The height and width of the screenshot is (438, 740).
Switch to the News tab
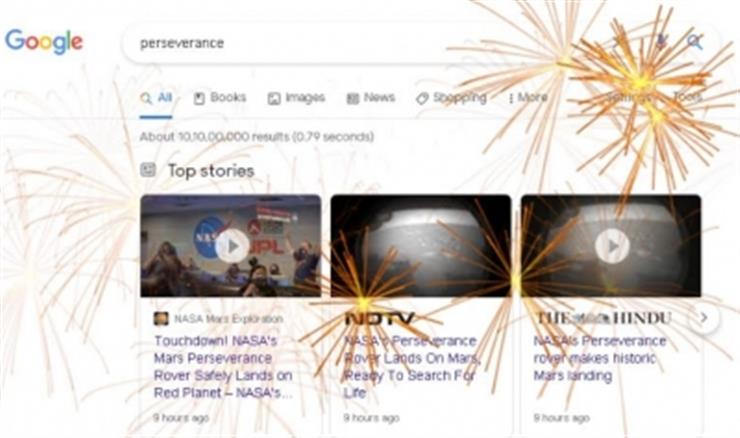click(371, 98)
